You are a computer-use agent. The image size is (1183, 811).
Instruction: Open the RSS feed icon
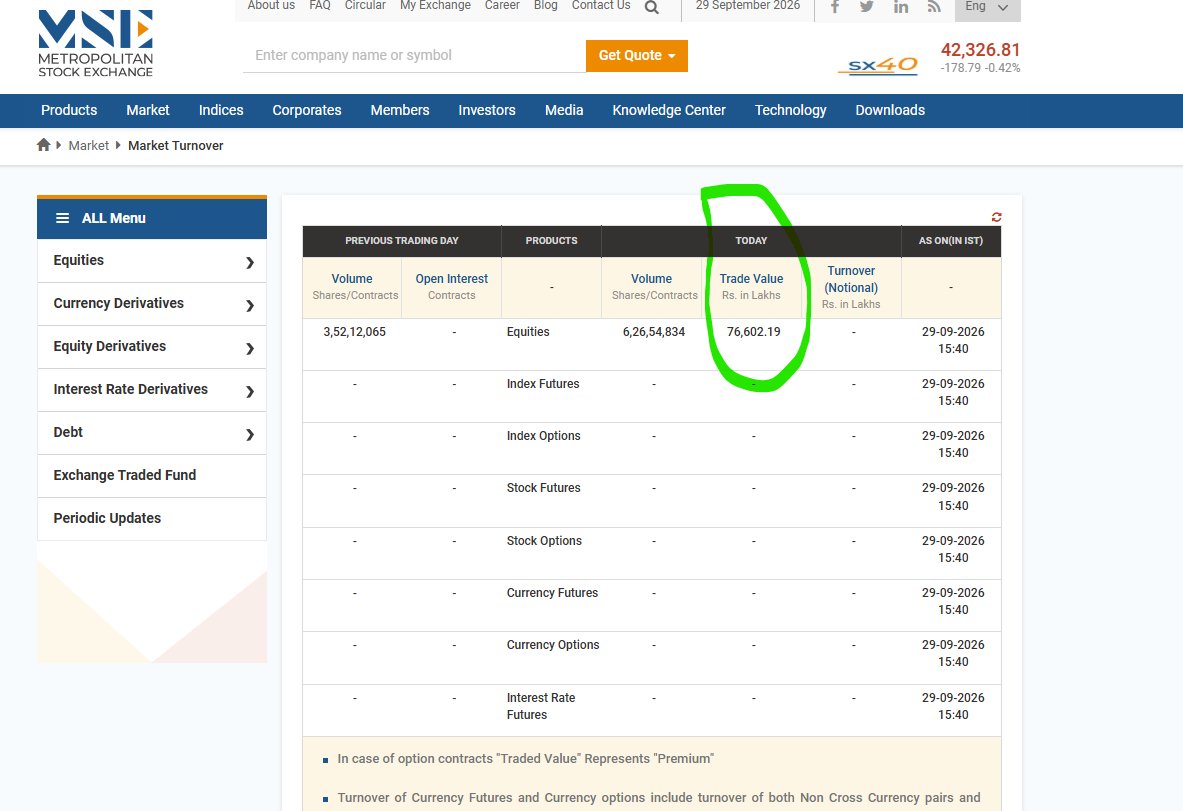[x=934, y=7]
